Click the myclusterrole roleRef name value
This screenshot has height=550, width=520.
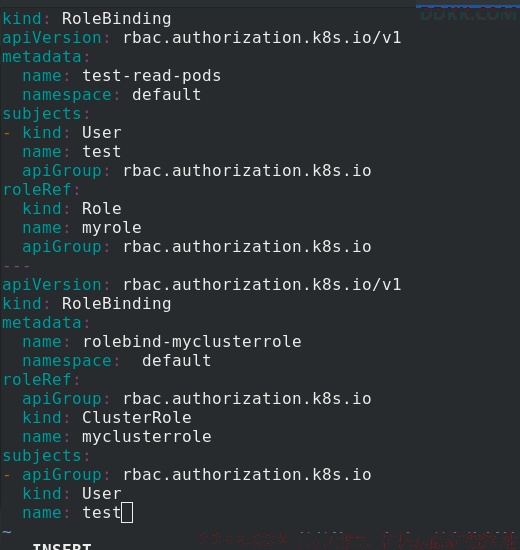[x=147, y=437]
